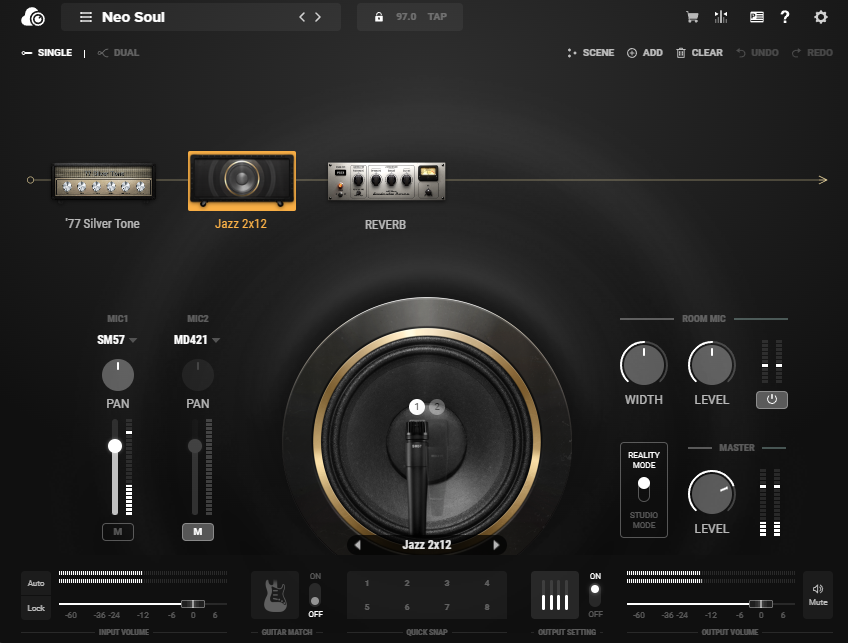Open the shopping cart store icon
This screenshot has height=643, width=848.
click(x=691, y=17)
